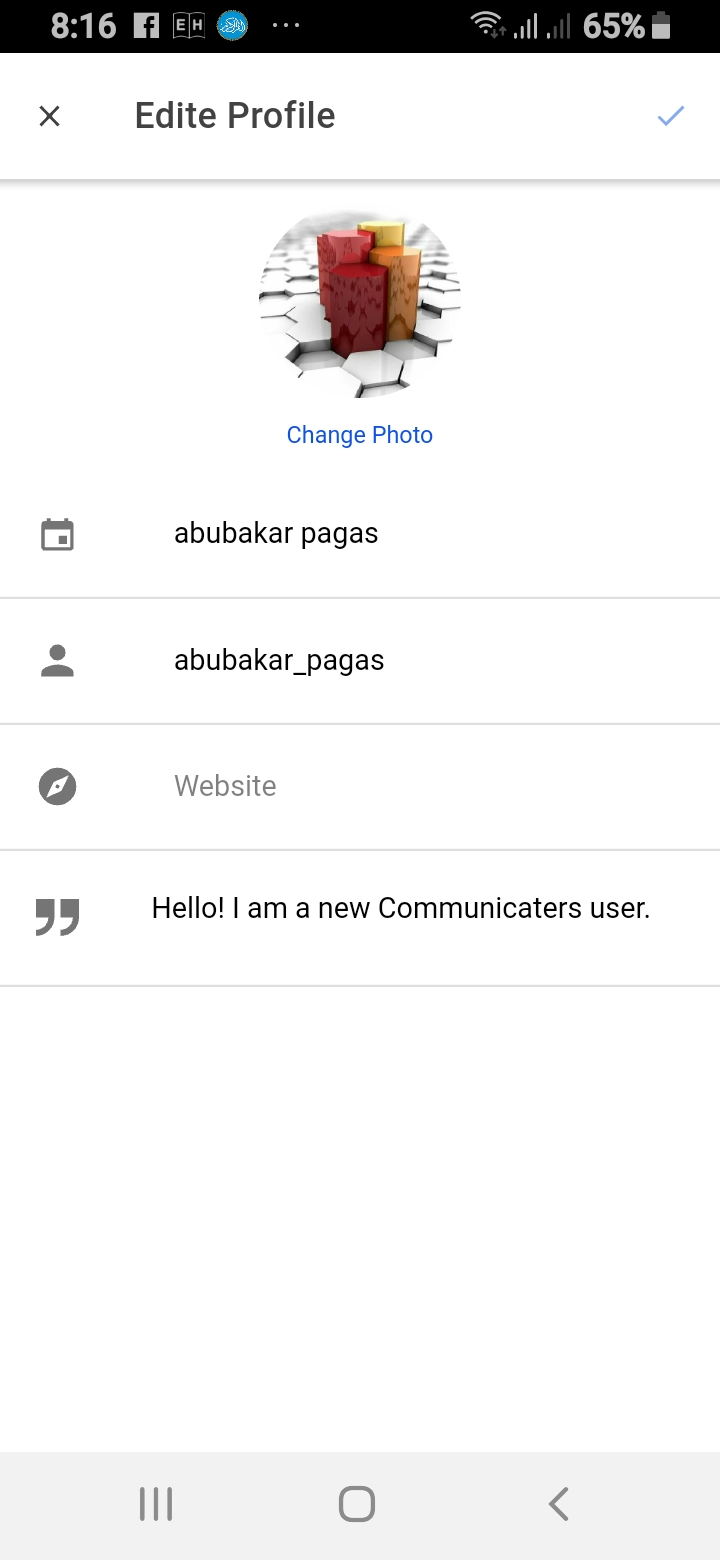Tap the three-dot overflow in status bar
Viewport: 720px width, 1560px height.
(285, 26)
